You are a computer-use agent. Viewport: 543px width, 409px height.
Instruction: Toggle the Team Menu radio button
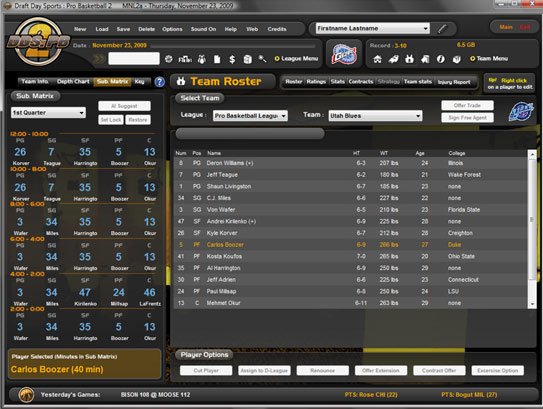tap(472, 59)
